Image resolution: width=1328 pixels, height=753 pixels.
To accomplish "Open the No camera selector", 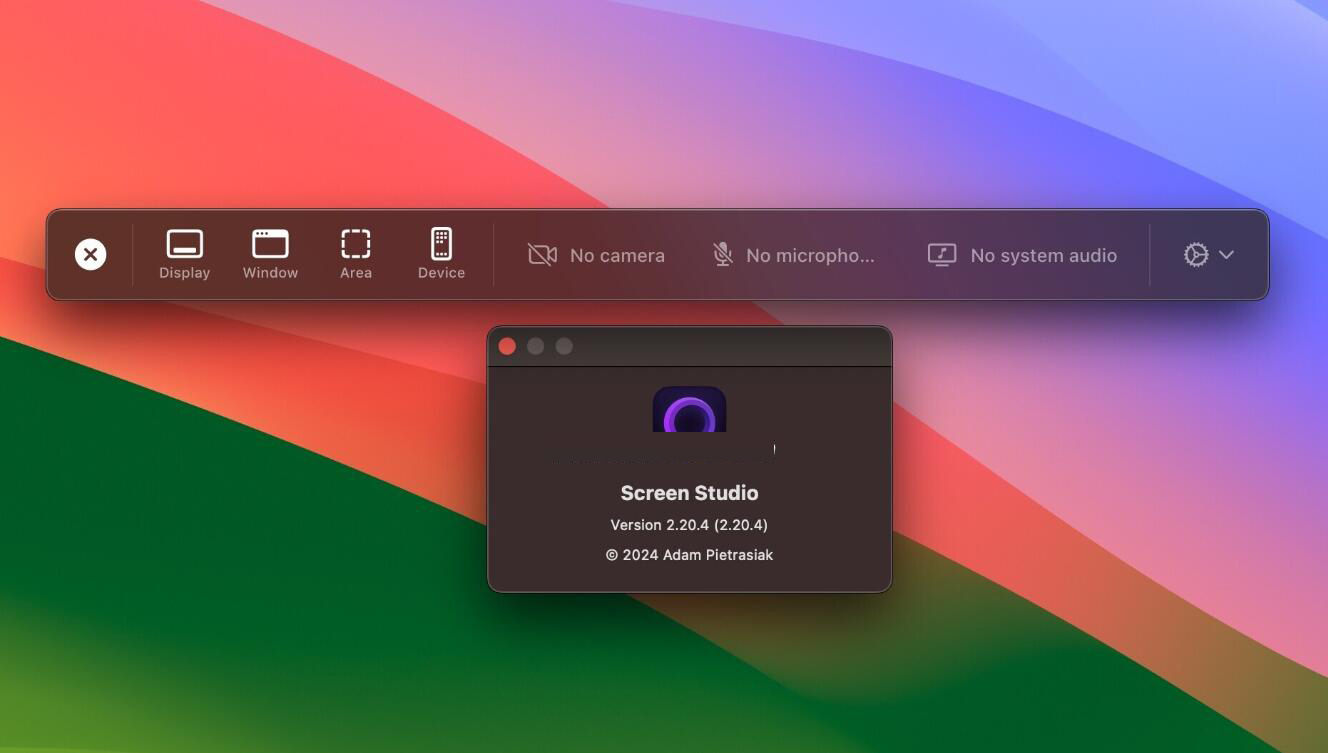I will coord(596,255).
